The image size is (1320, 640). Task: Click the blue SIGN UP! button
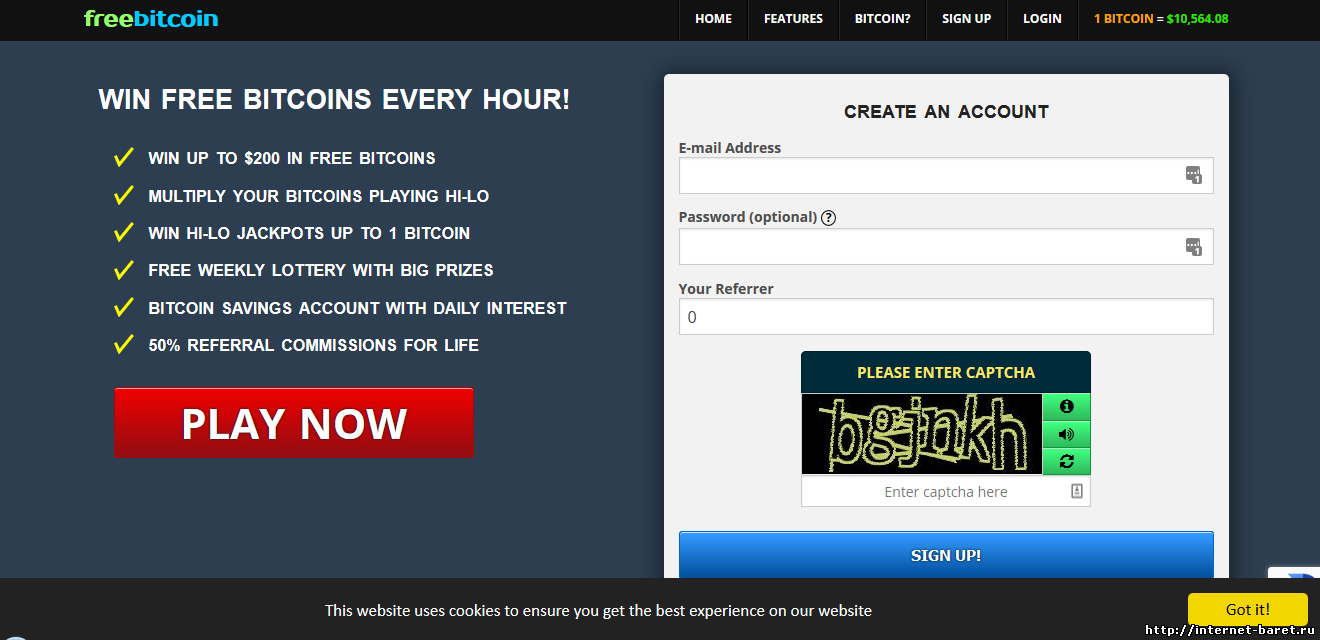pyautogui.click(x=945, y=555)
